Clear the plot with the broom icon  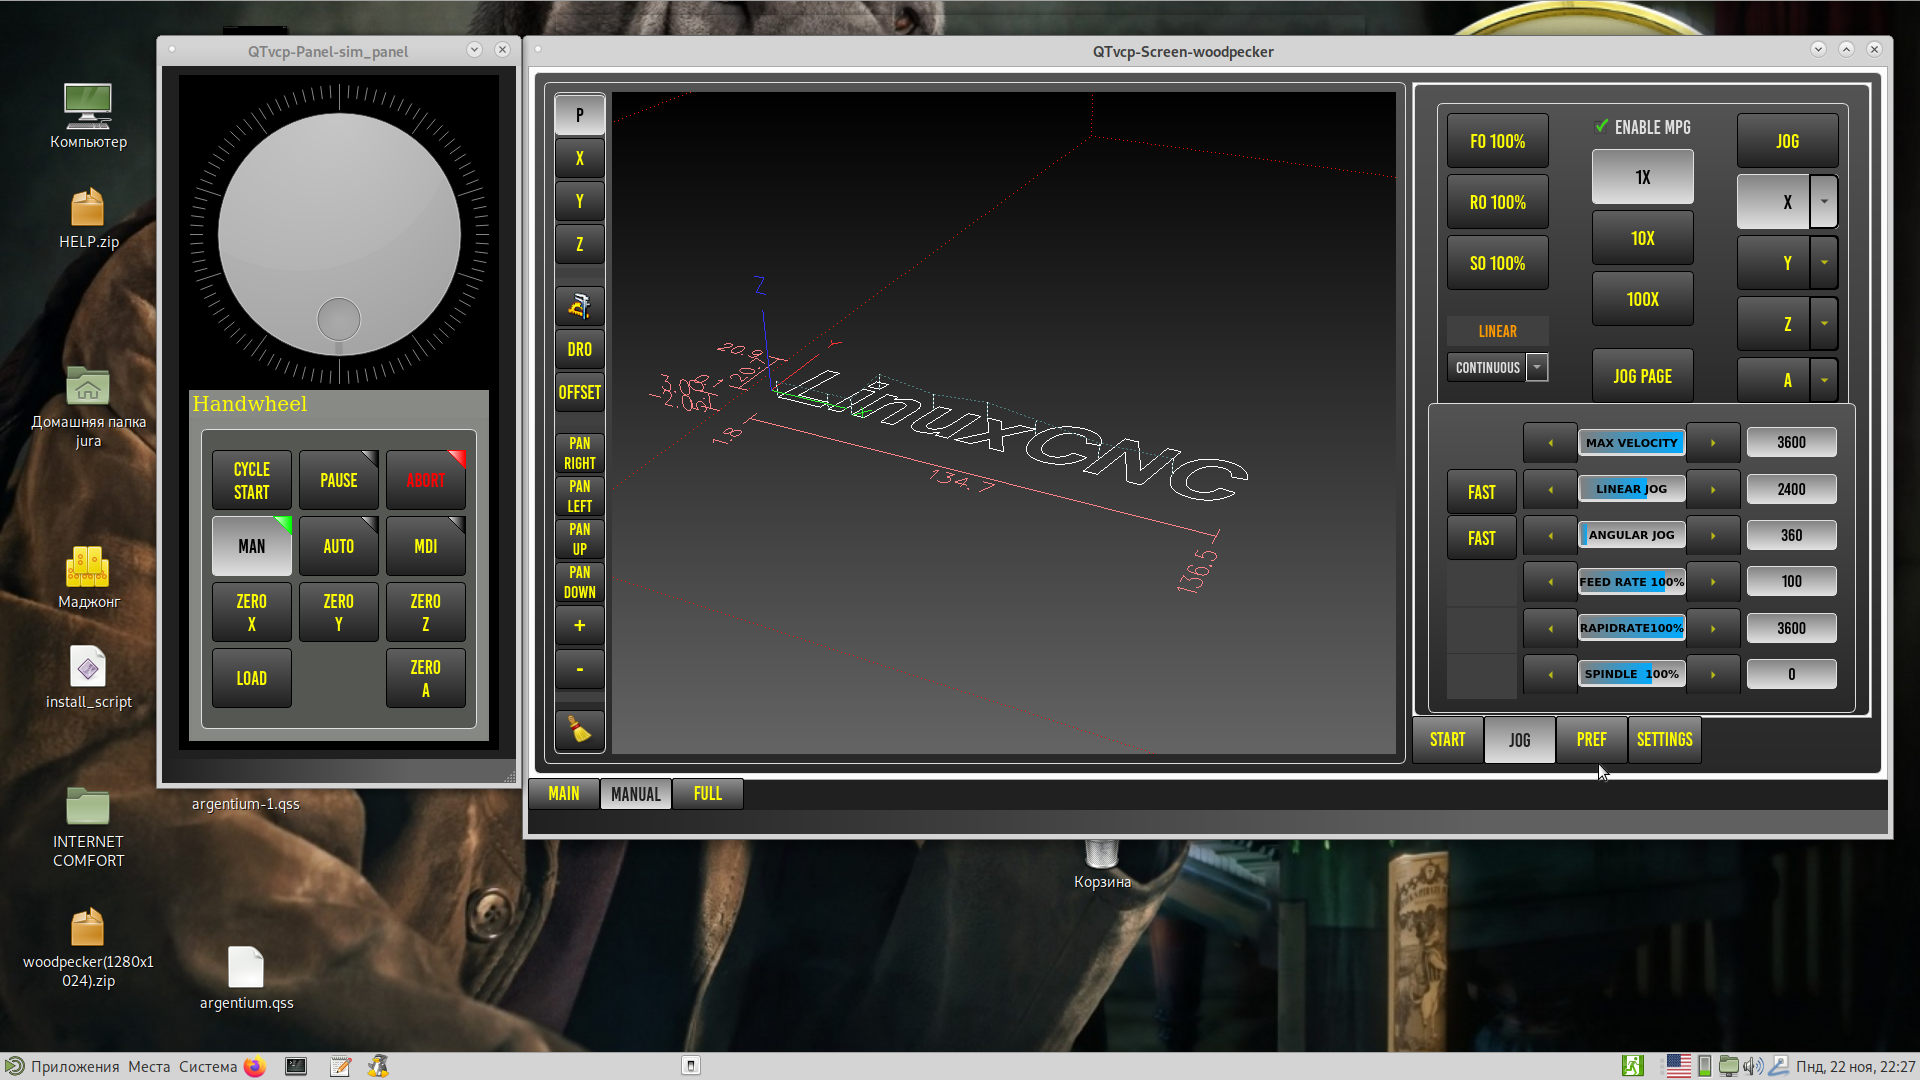(579, 730)
